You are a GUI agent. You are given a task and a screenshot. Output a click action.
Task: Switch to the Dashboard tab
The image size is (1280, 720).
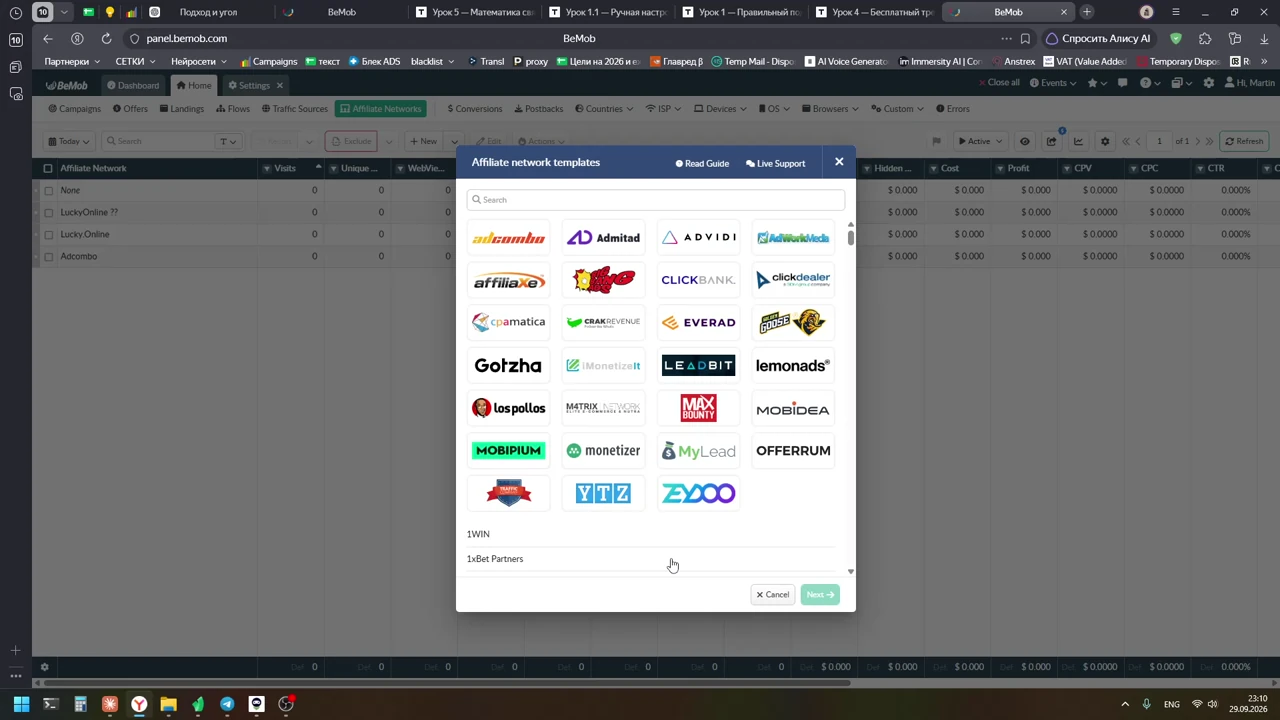(x=133, y=85)
